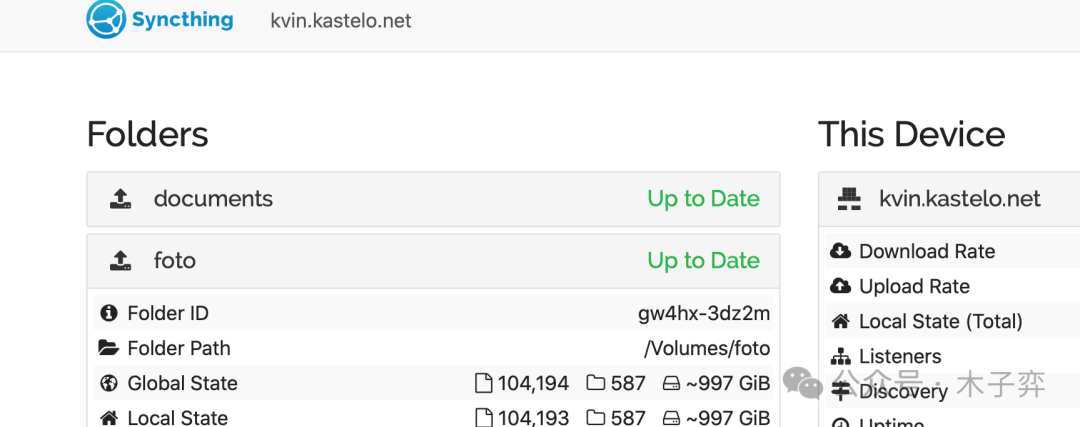Click the Listeners network icon

(840, 357)
